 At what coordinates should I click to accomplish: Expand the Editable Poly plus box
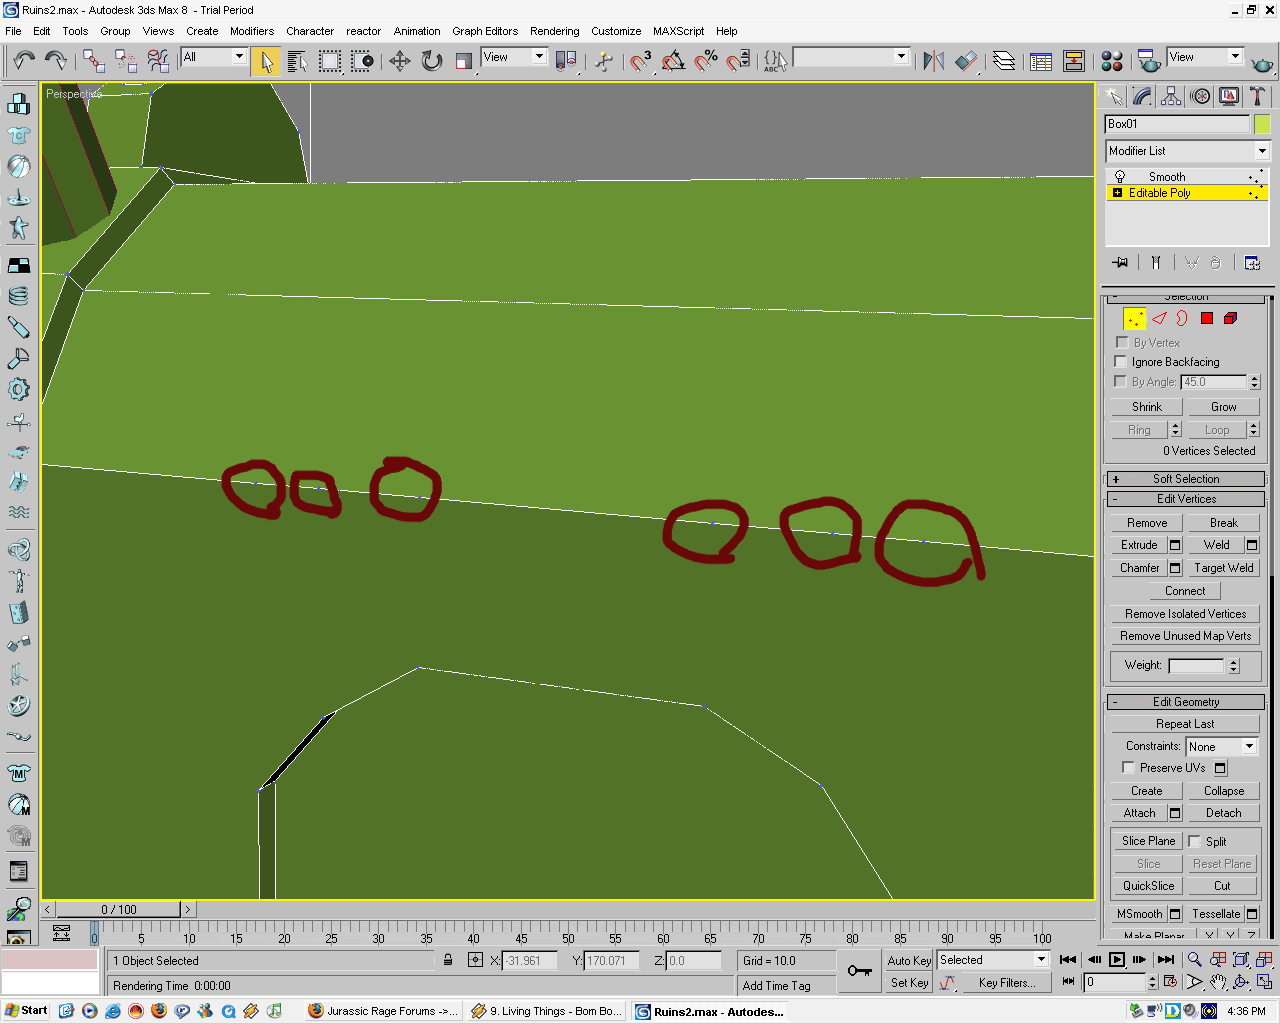coord(1117,193)
